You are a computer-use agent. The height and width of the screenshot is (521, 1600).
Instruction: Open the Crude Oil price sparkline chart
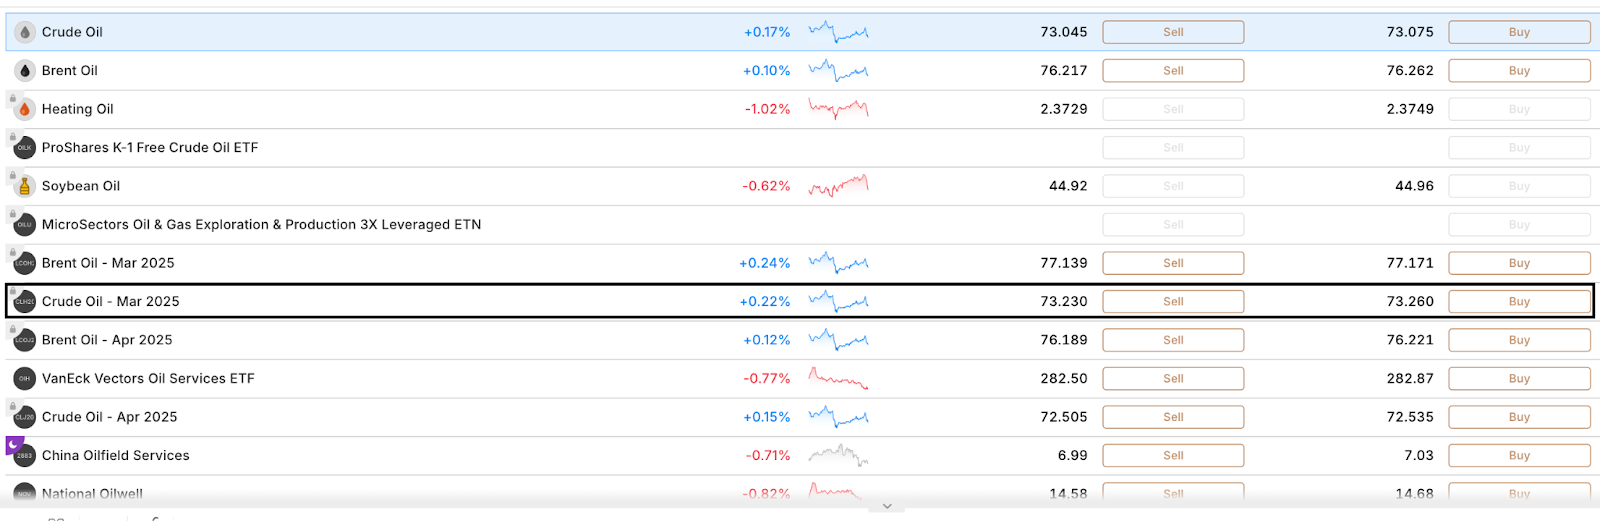838,32
